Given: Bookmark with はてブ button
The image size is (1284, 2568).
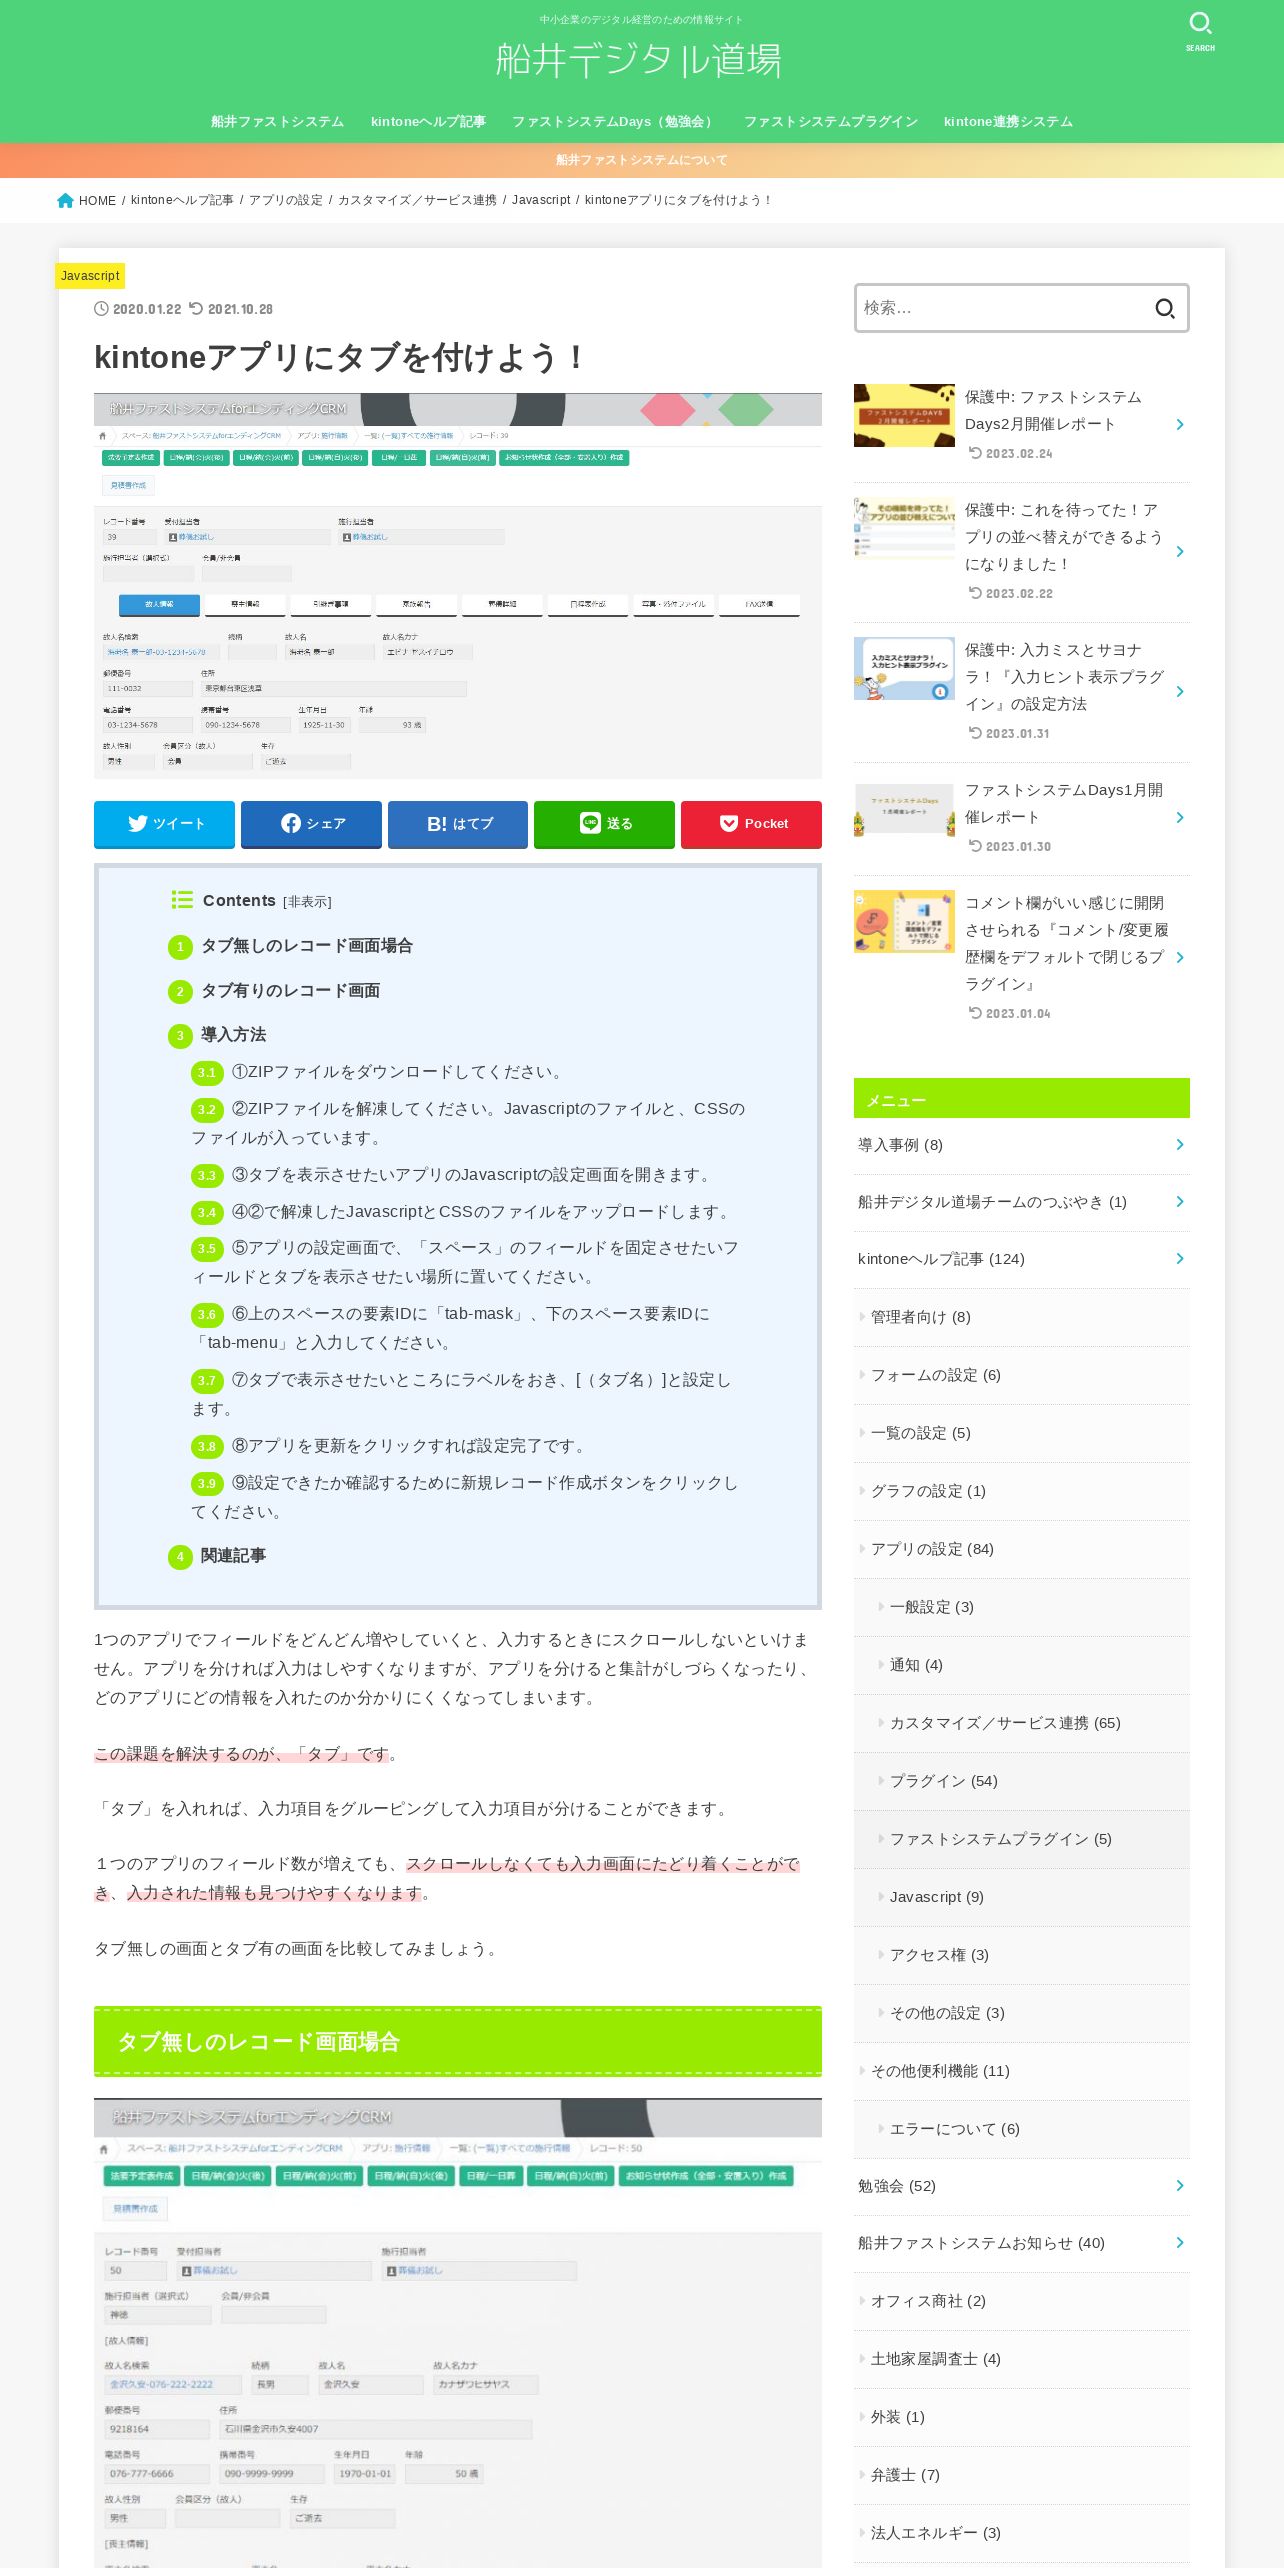Looking at the screenshot, I should [x=458, y=823].
